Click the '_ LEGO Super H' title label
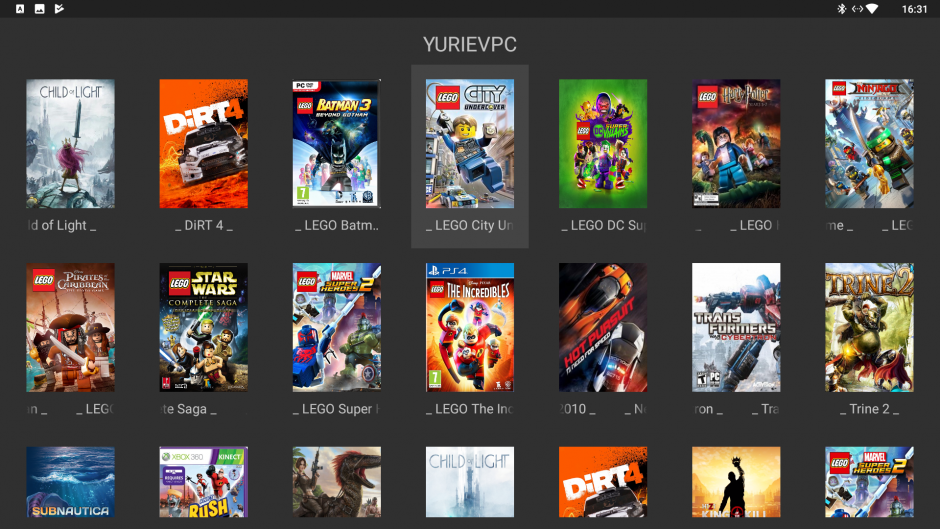 336,409
